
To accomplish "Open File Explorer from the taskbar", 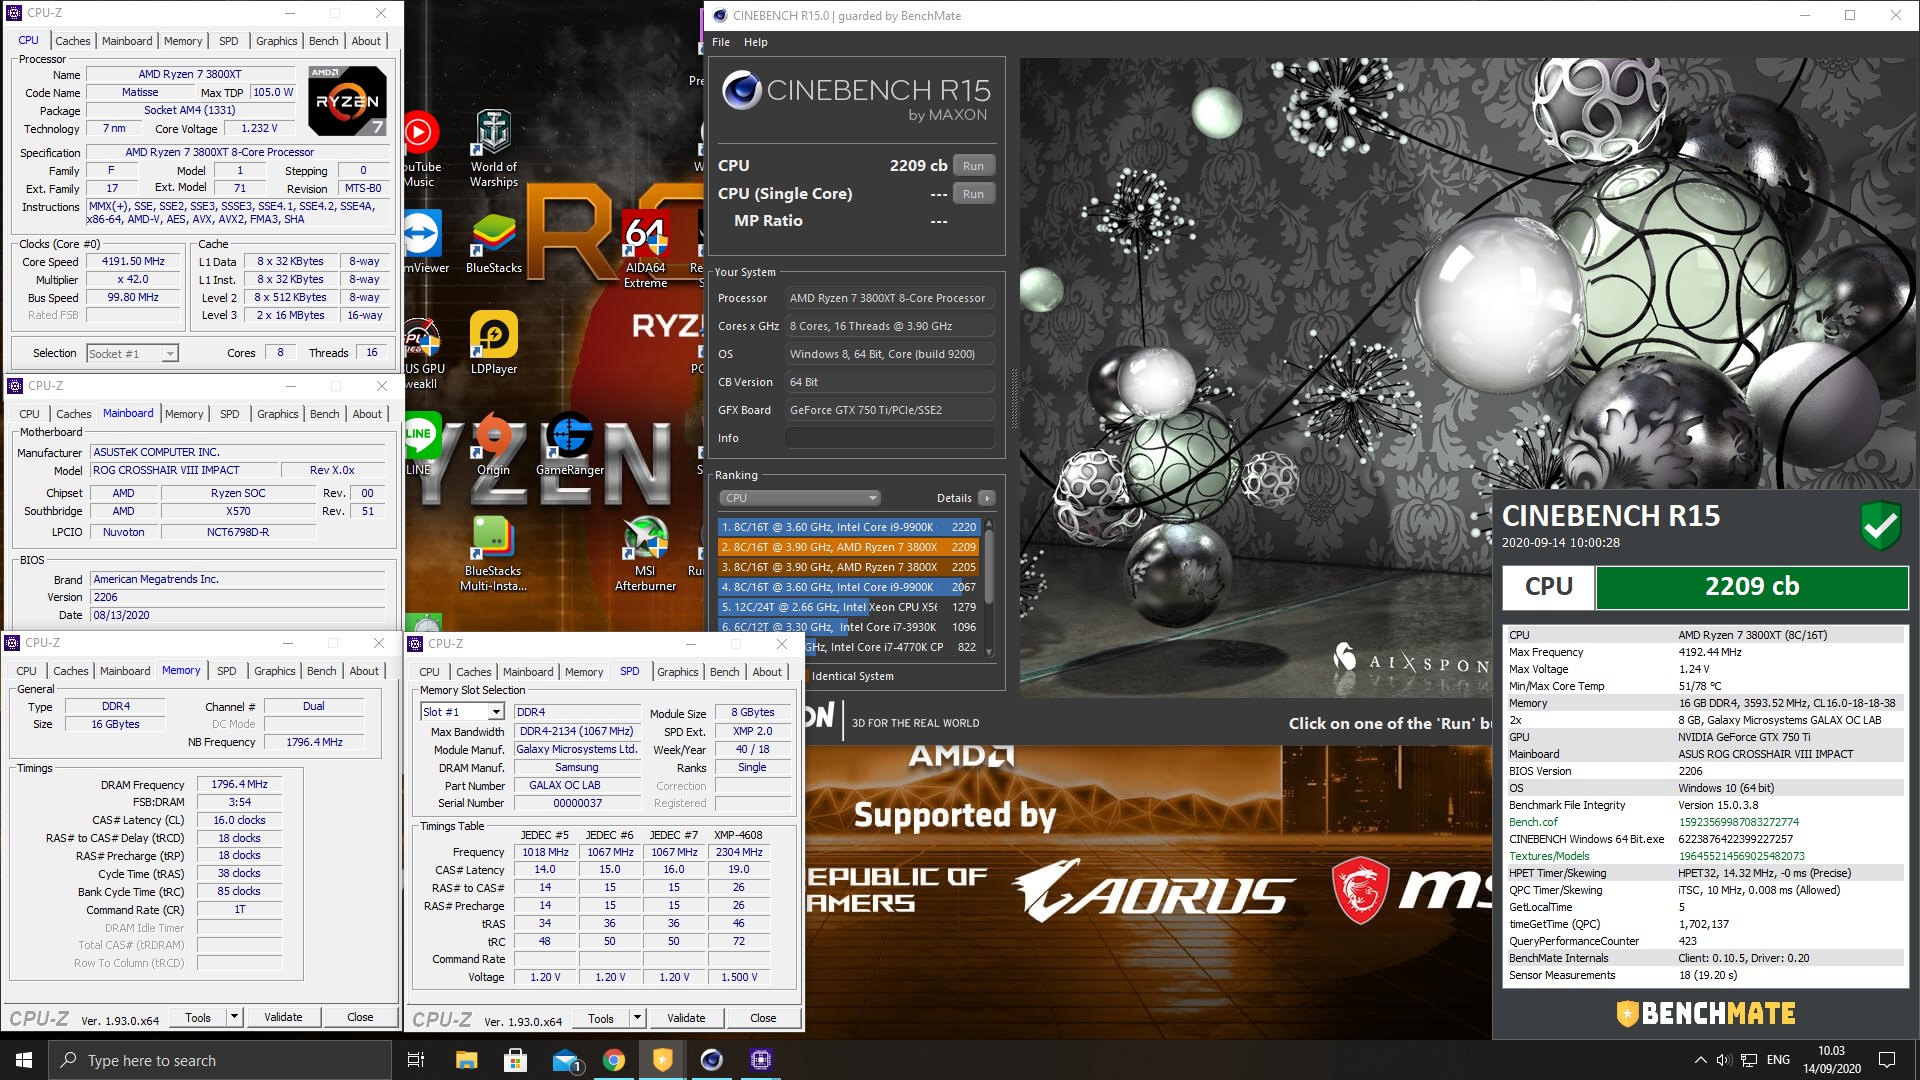I will (x=466, y=1060).
